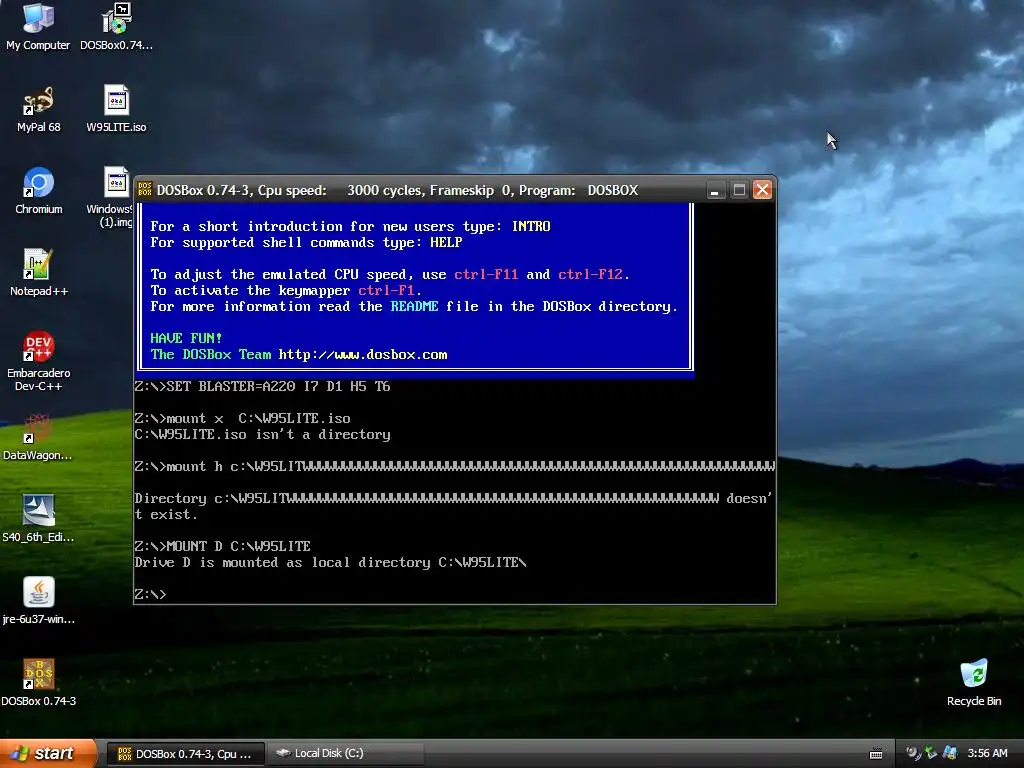
Task: Select the DOSBox0.74 installer desktop icon
Action: [116, 26]
